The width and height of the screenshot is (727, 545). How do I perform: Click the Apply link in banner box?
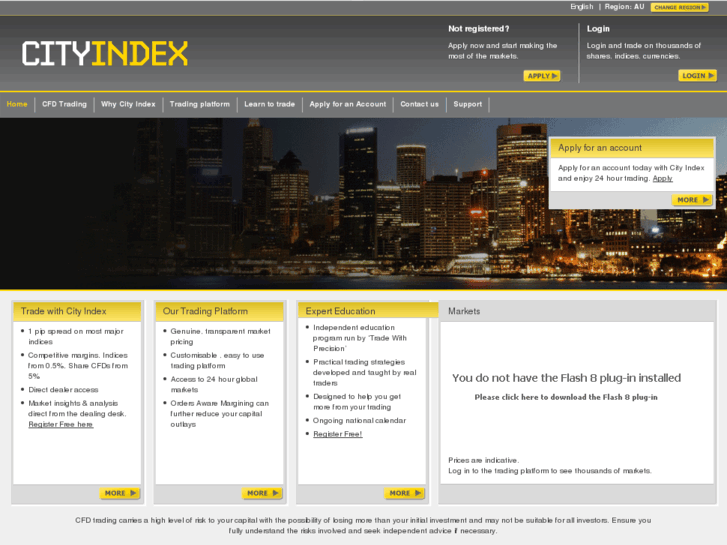(663, 179)
